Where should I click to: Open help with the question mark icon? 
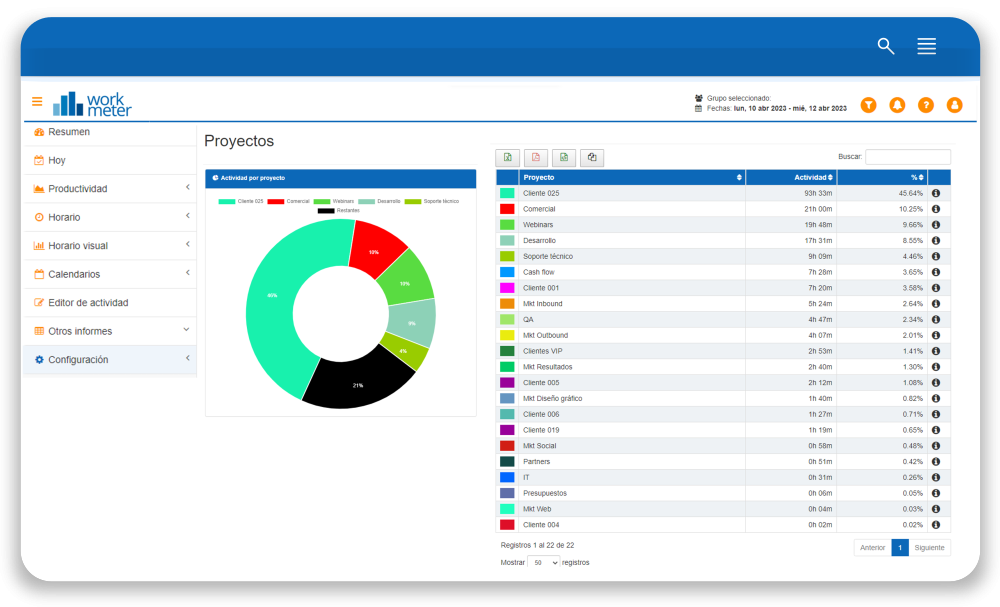pyautogui.click(x=926, y=105)
